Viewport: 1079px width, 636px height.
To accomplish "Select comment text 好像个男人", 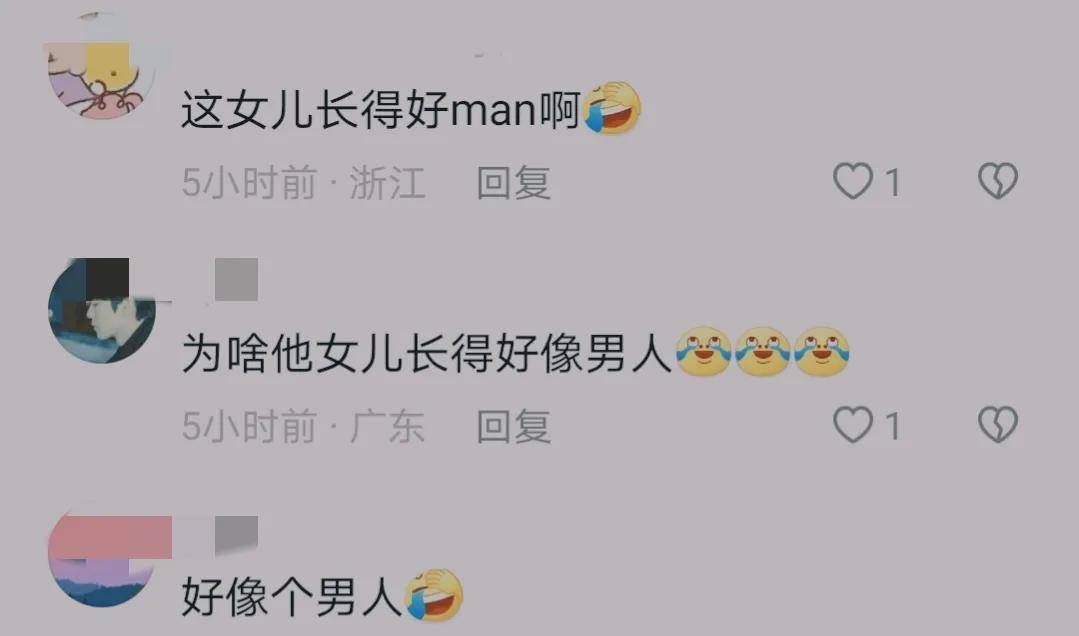I will coord(292,596).
